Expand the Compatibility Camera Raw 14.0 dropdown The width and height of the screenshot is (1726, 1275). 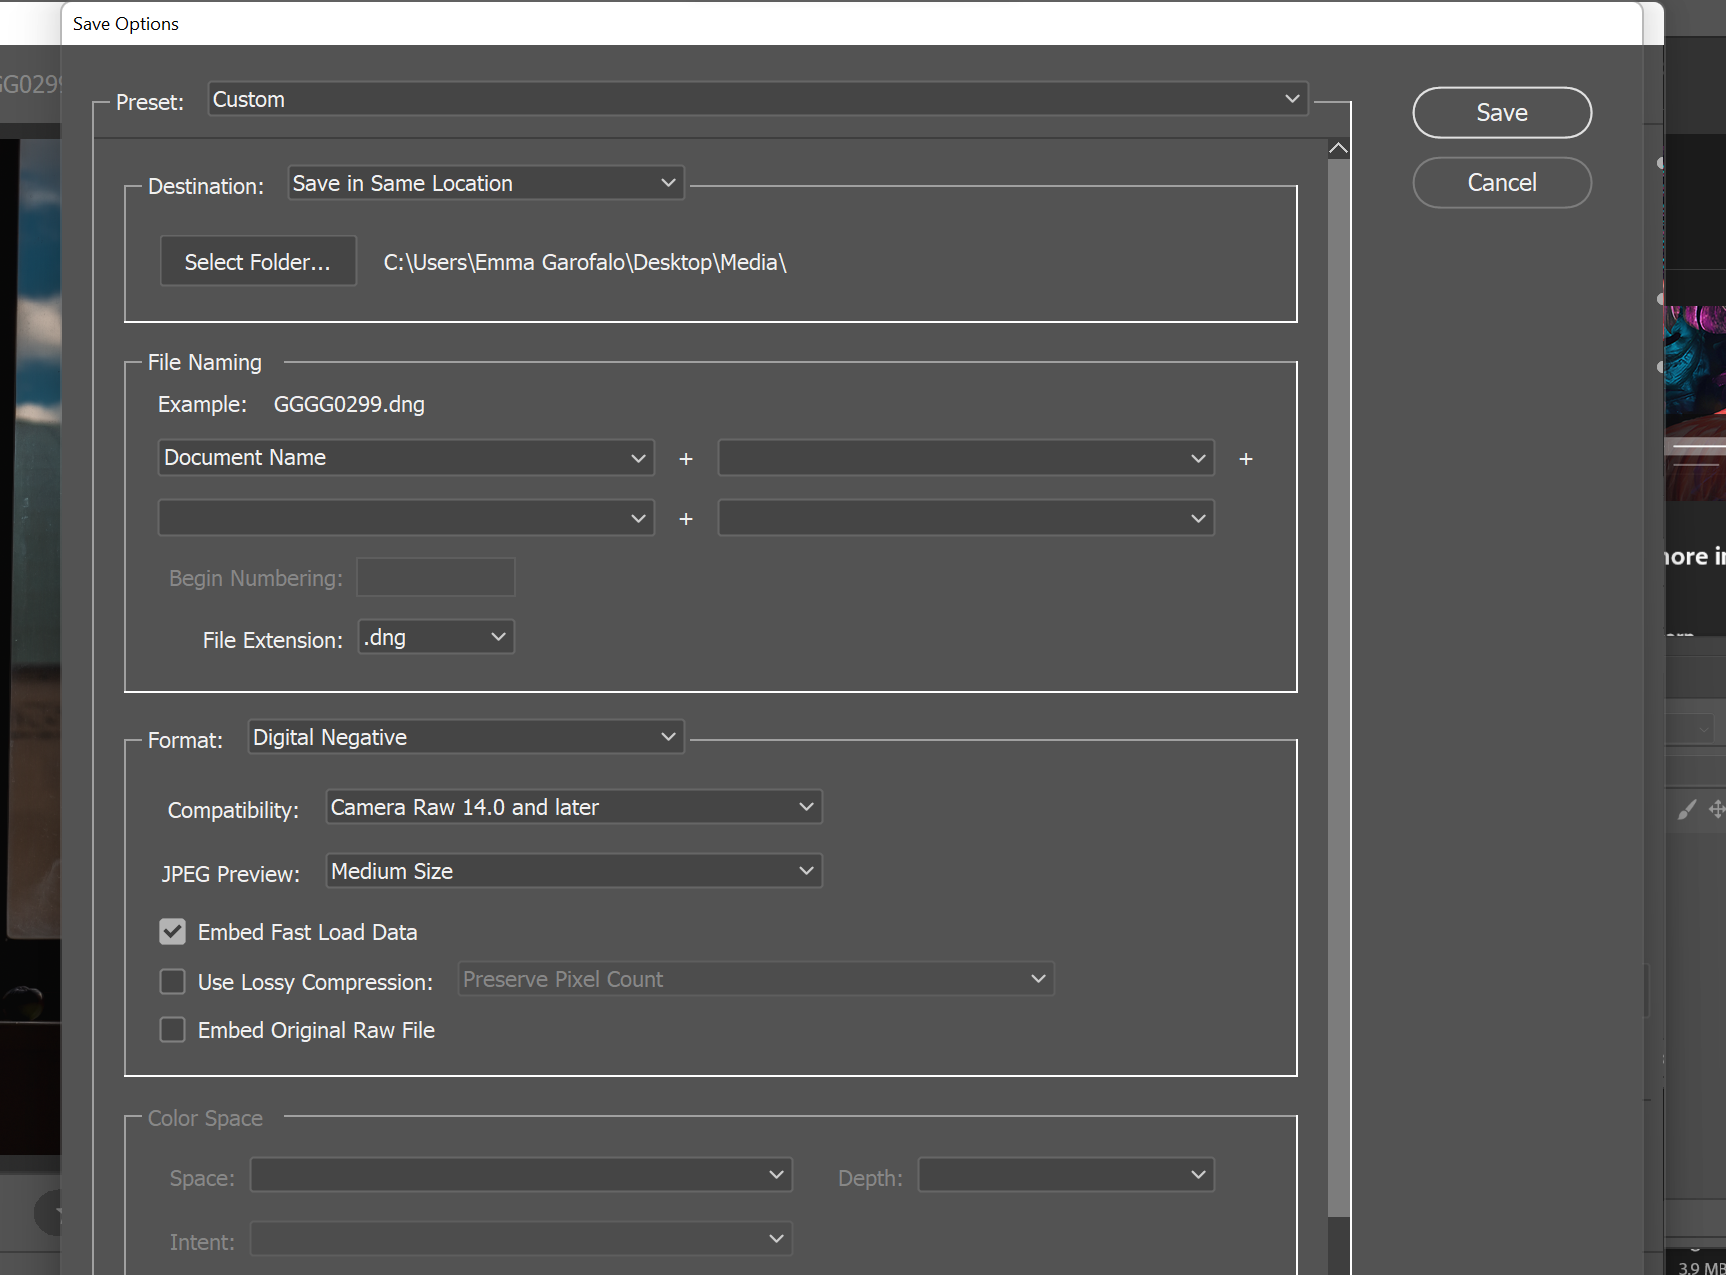pyautogui.click(x=573, y=807)
